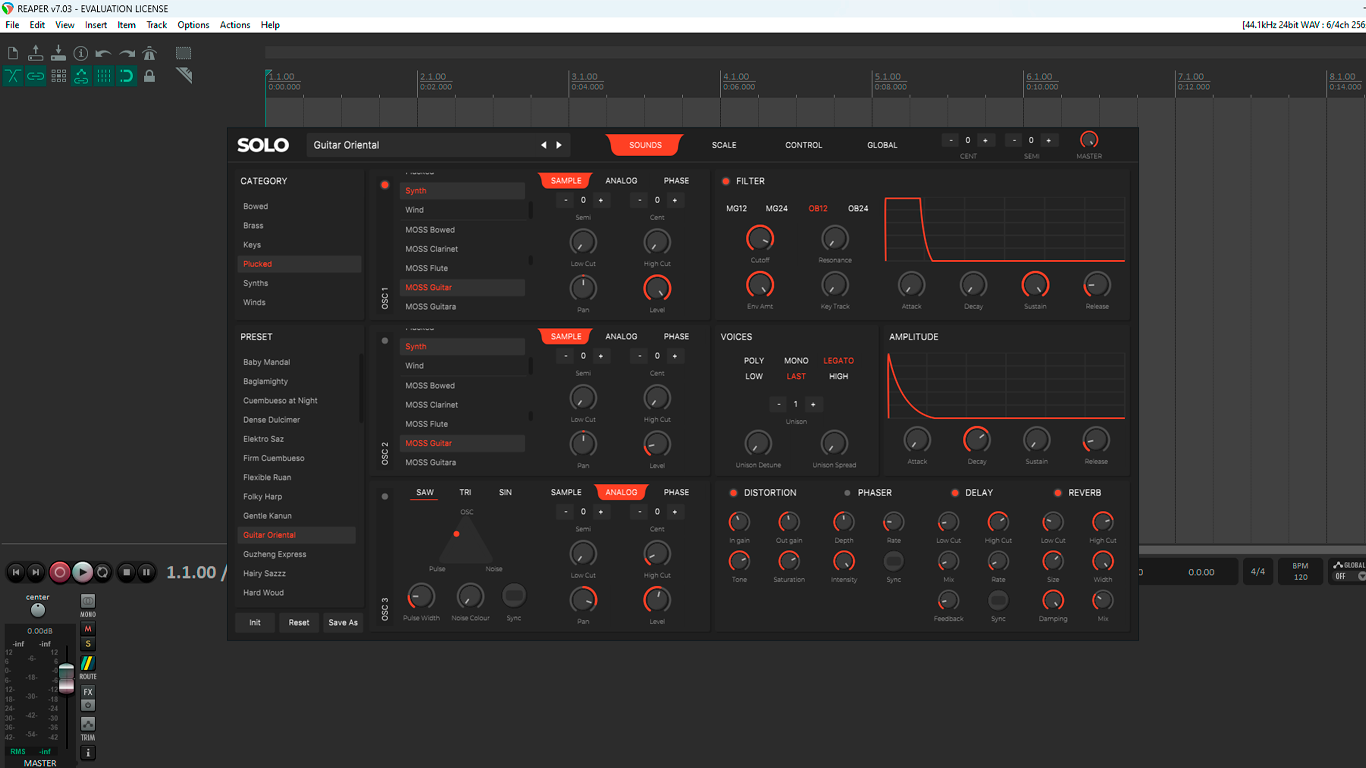This screenshot has height=768, width=1366.
Task: Toggle the grid lines icon
Action: coord(104,76)
